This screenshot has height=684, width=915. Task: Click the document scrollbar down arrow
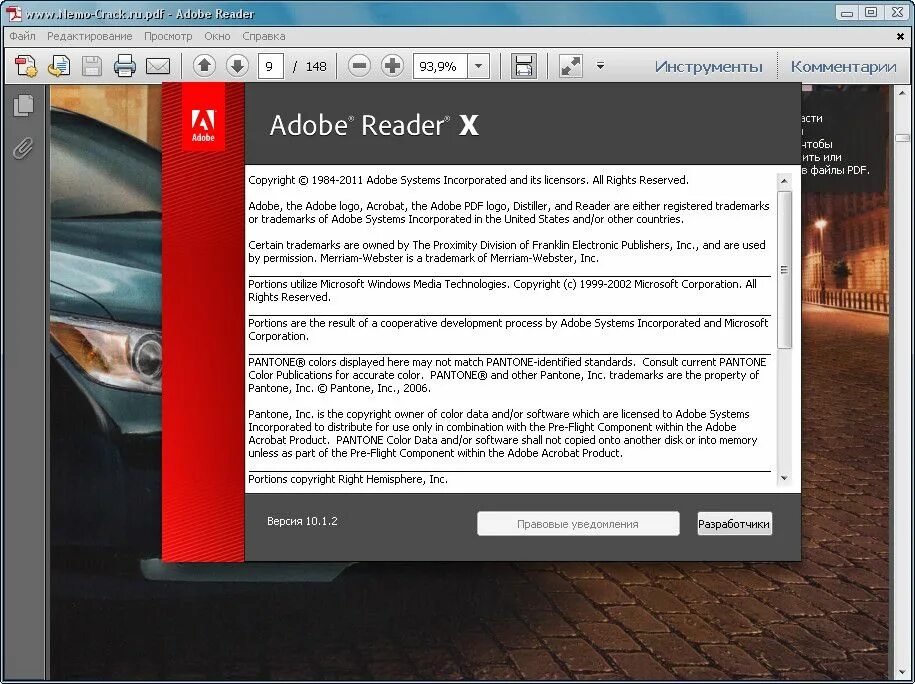902,672
